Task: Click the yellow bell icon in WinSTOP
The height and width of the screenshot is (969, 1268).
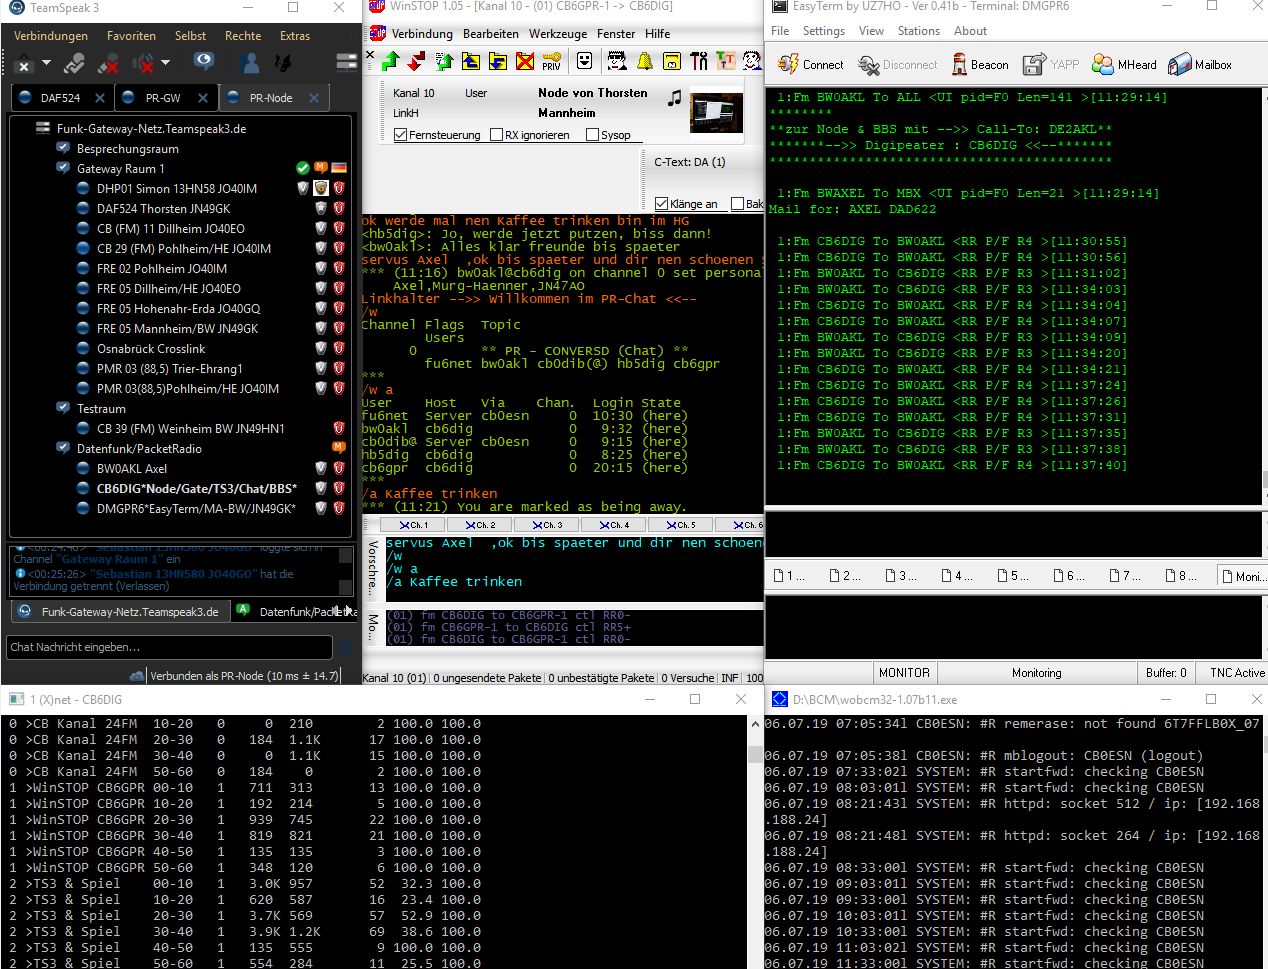Action: [x=645, y=62]
